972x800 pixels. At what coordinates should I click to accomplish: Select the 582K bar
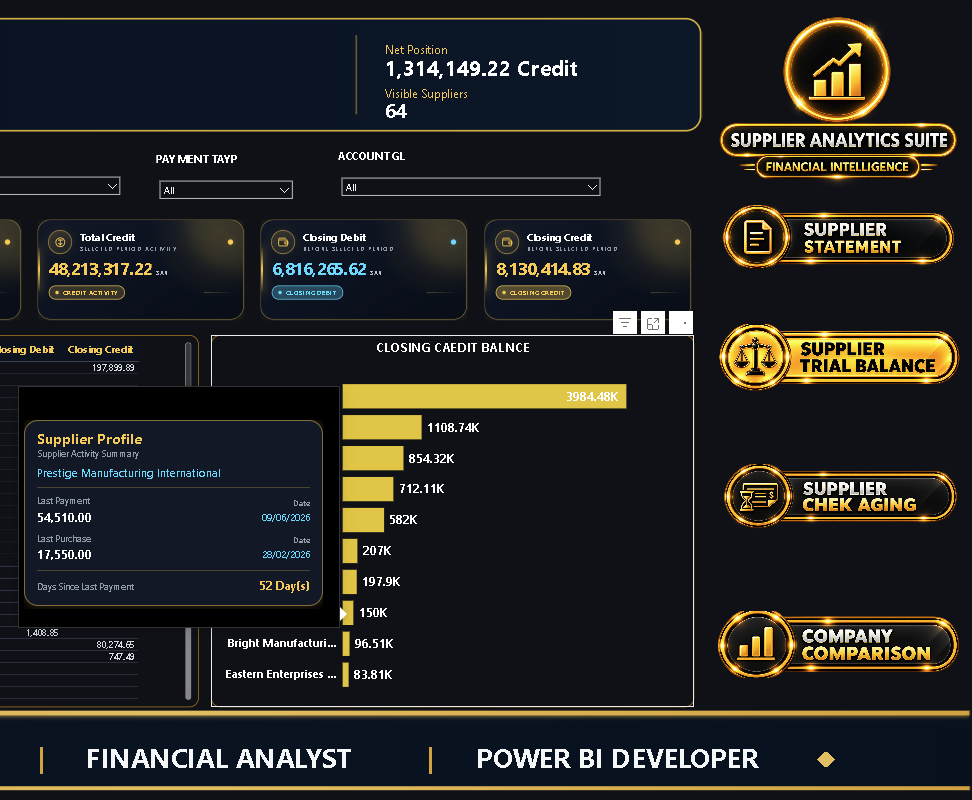coord(363,520)
